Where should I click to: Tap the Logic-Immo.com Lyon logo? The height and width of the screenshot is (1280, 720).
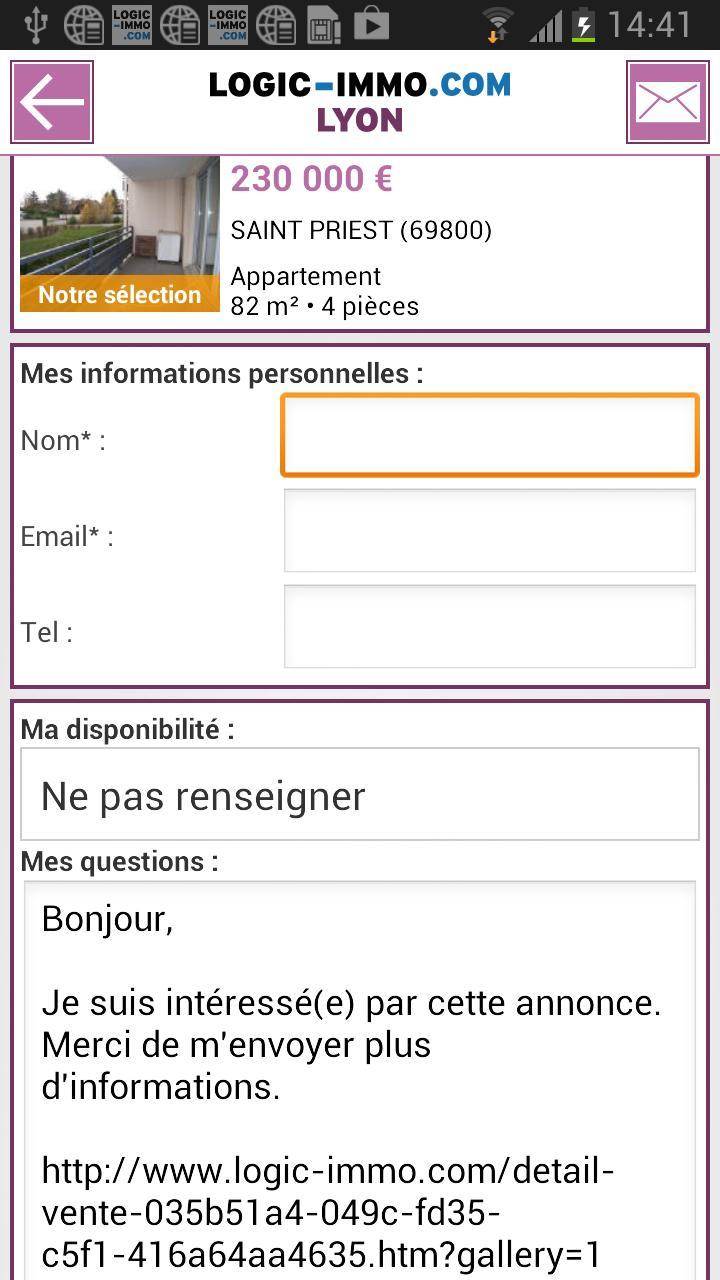point(360,102)
